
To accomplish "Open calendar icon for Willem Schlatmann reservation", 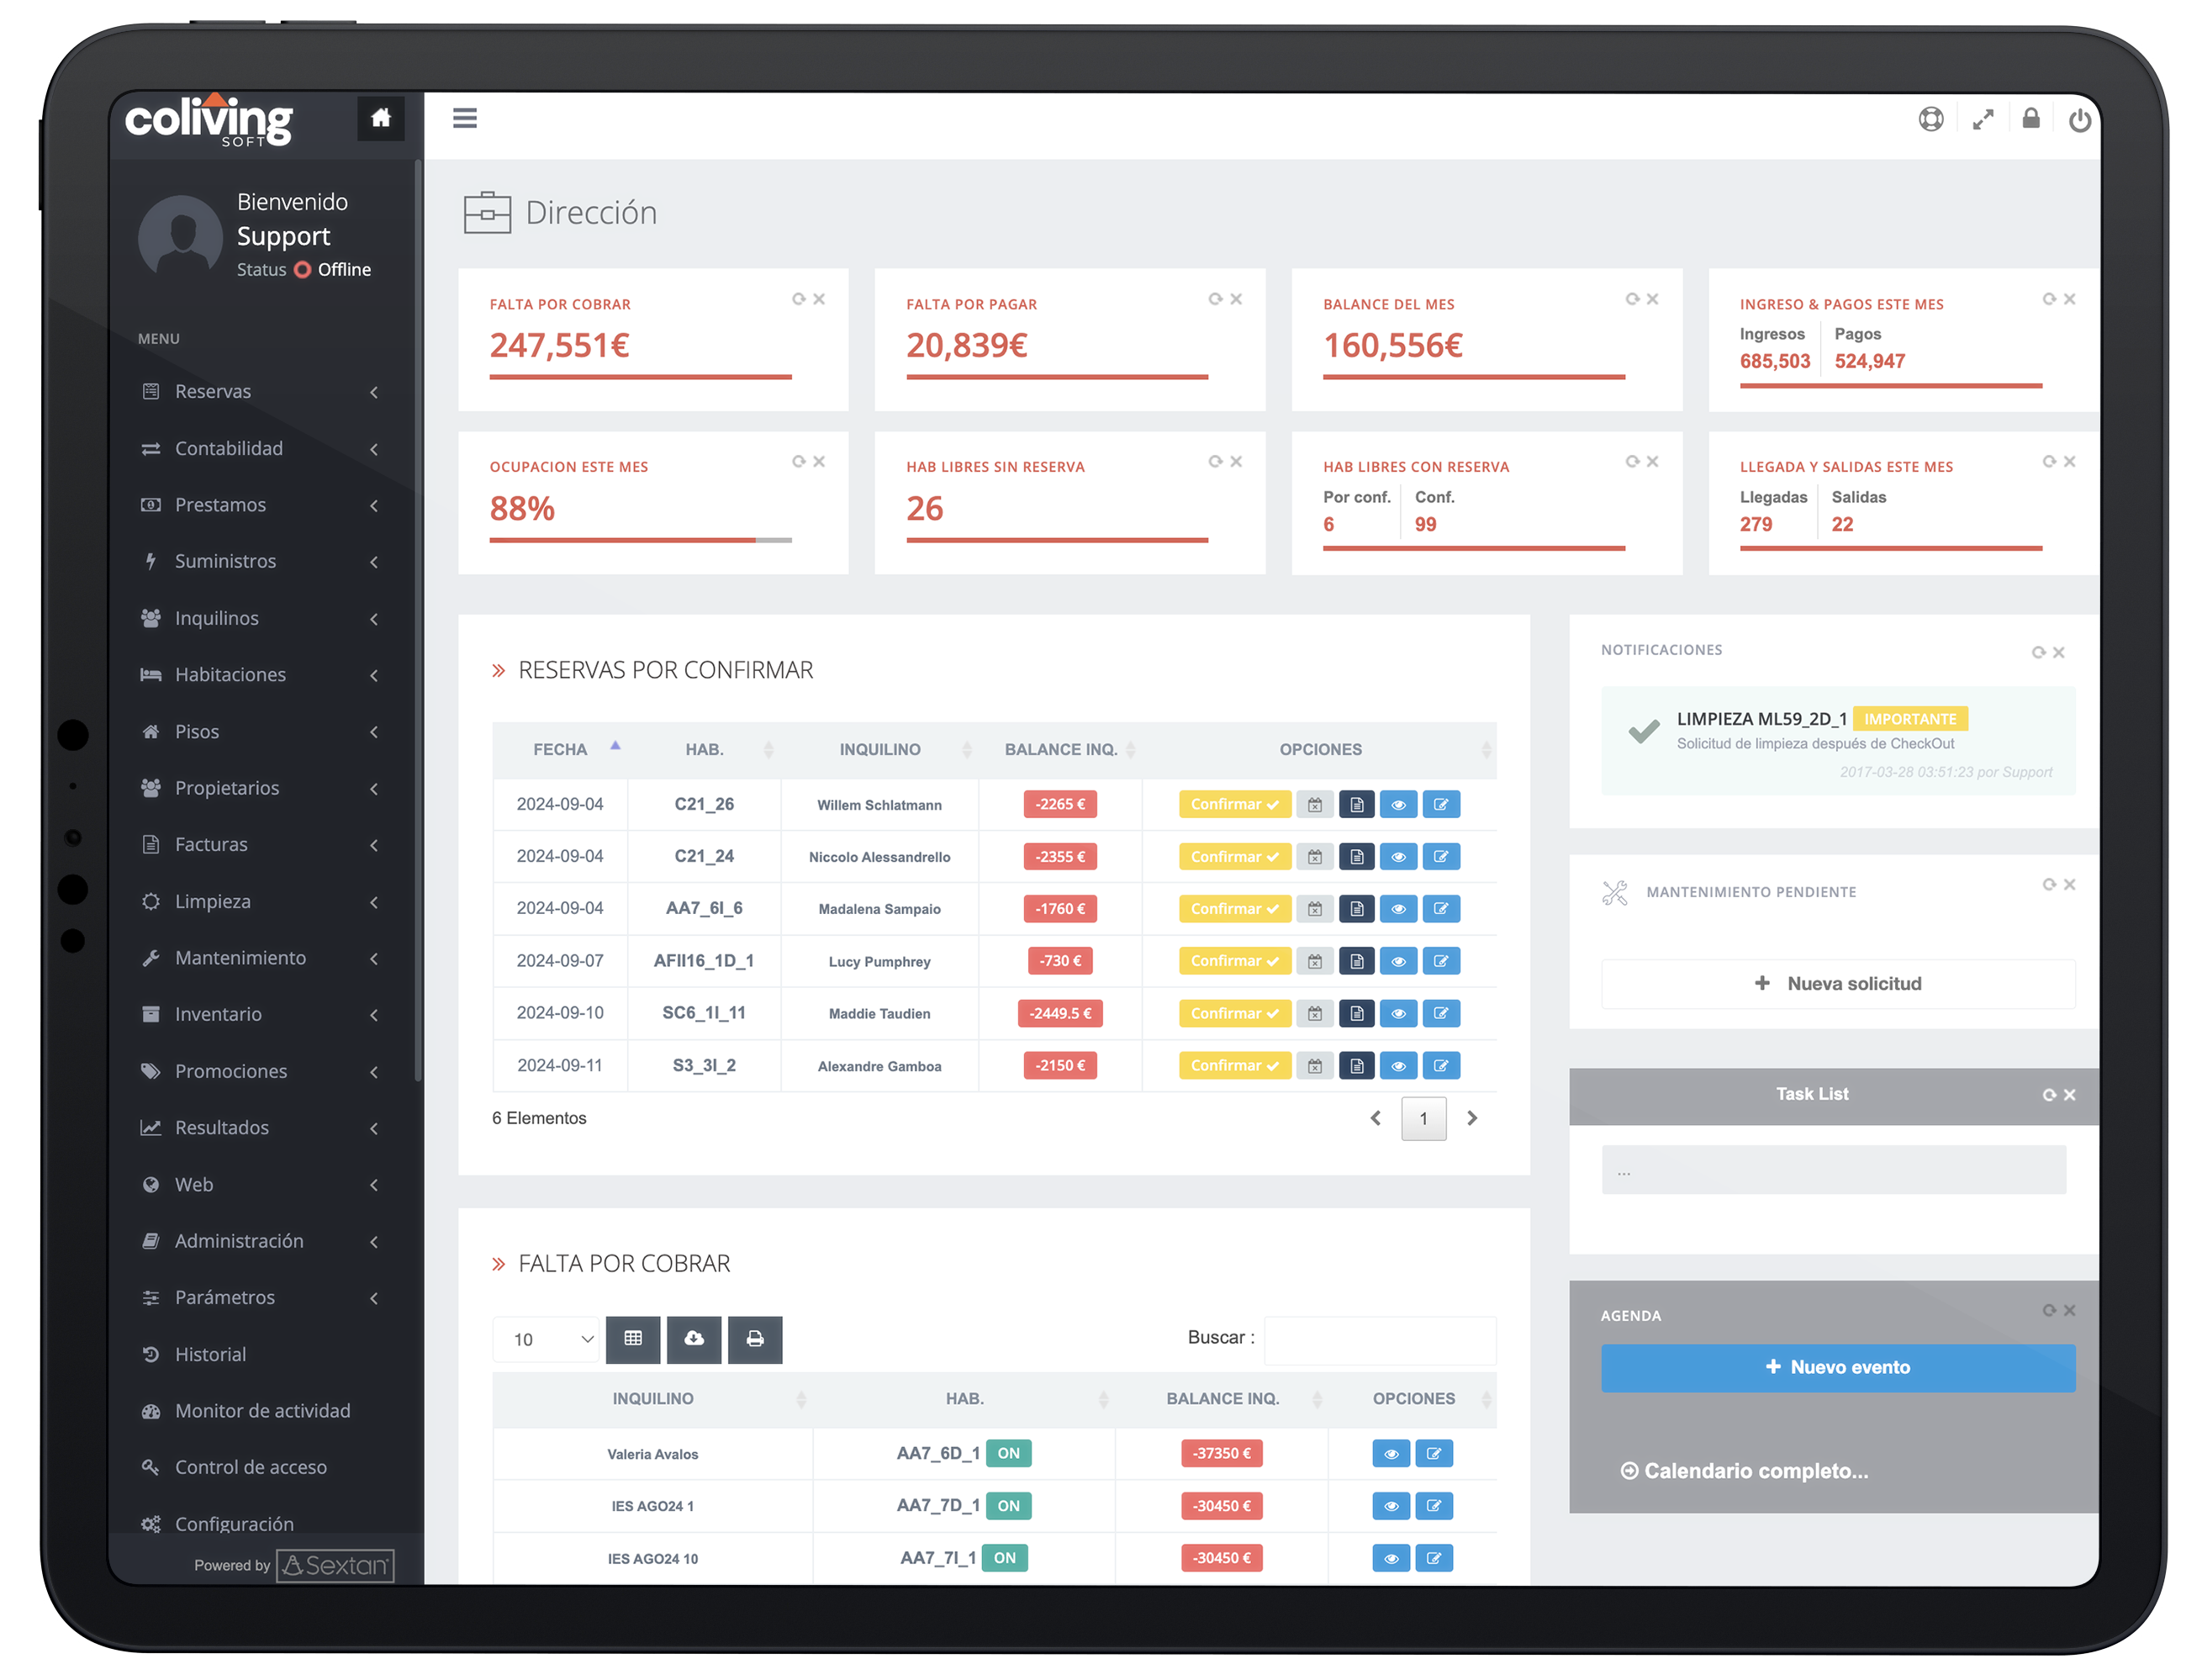I will [x=1314, y=804].
